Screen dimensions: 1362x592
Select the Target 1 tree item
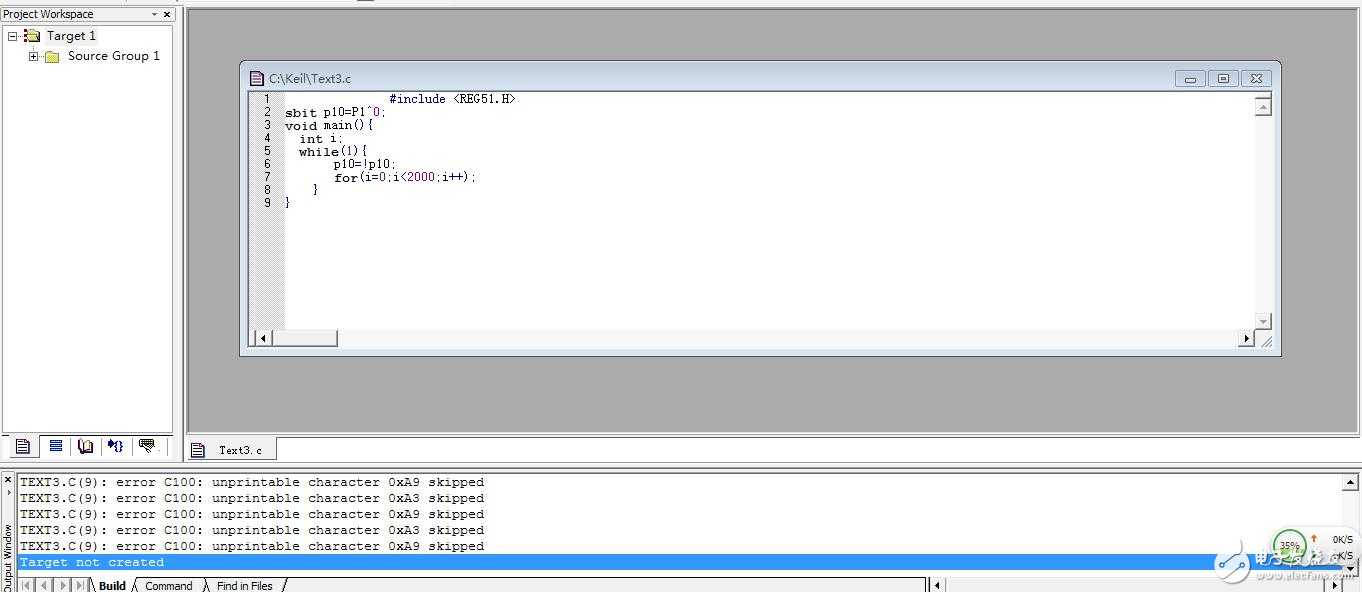71,36
